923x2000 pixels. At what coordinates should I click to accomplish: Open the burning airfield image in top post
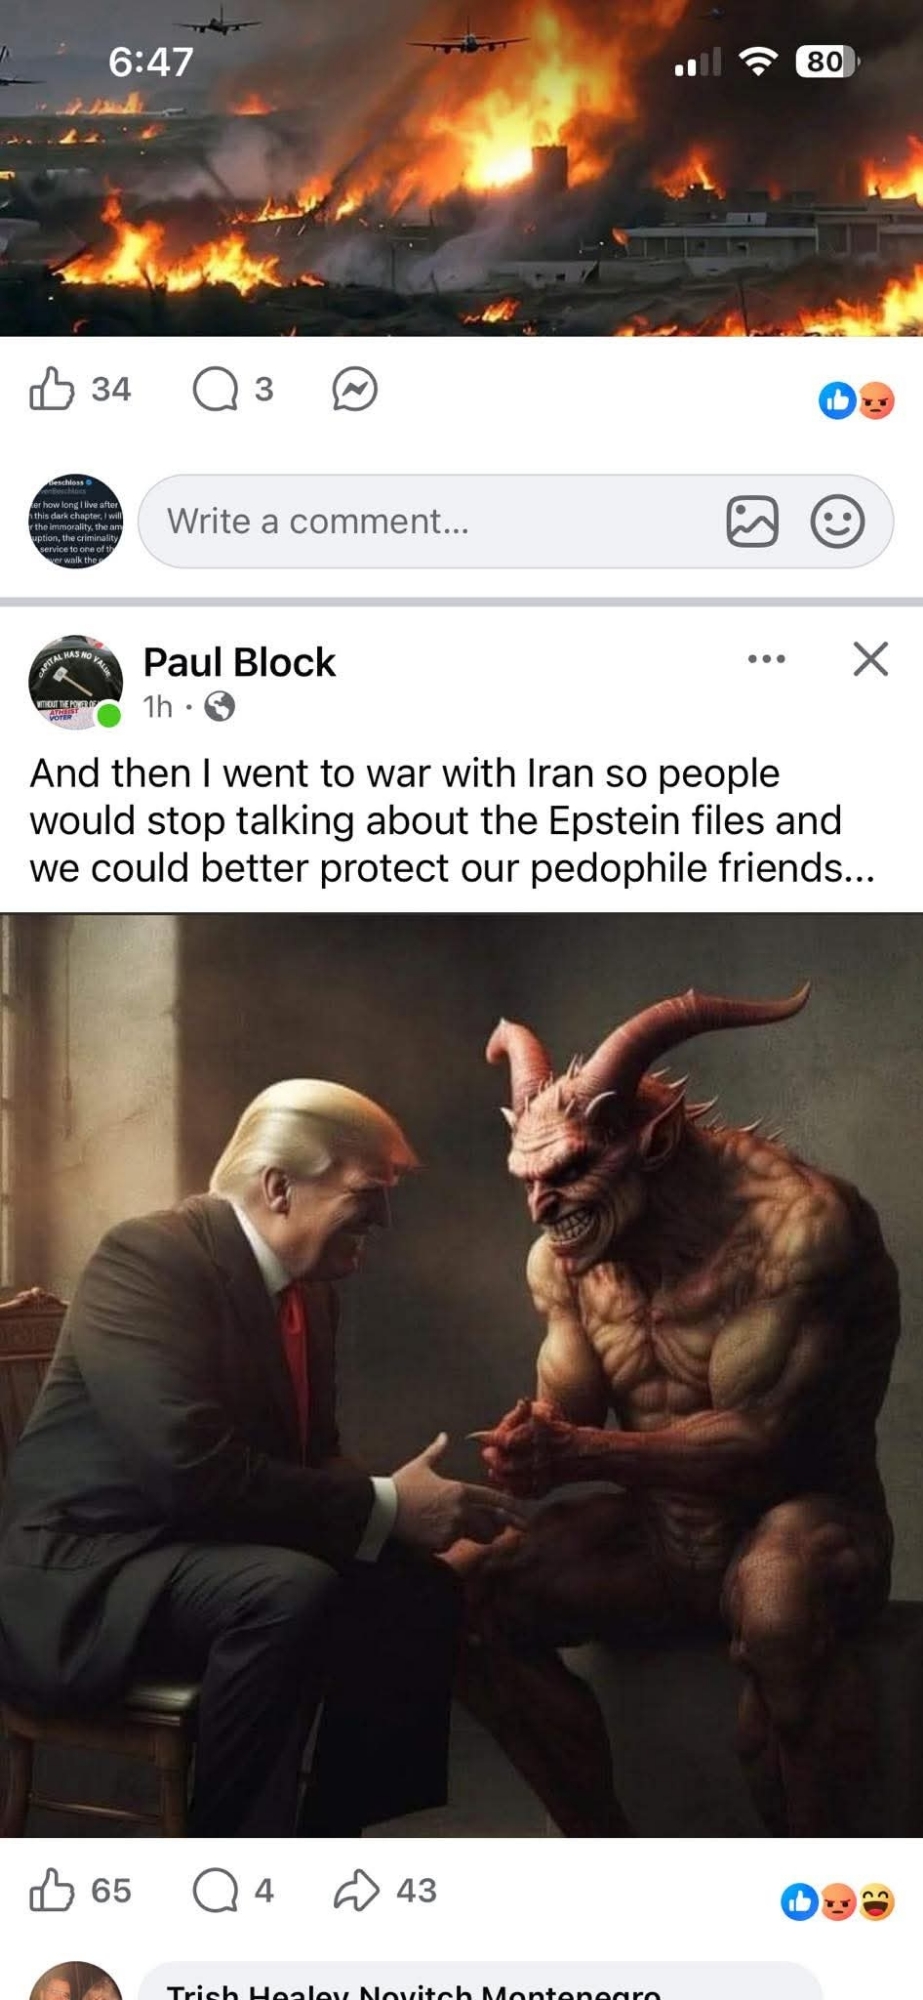461,168
